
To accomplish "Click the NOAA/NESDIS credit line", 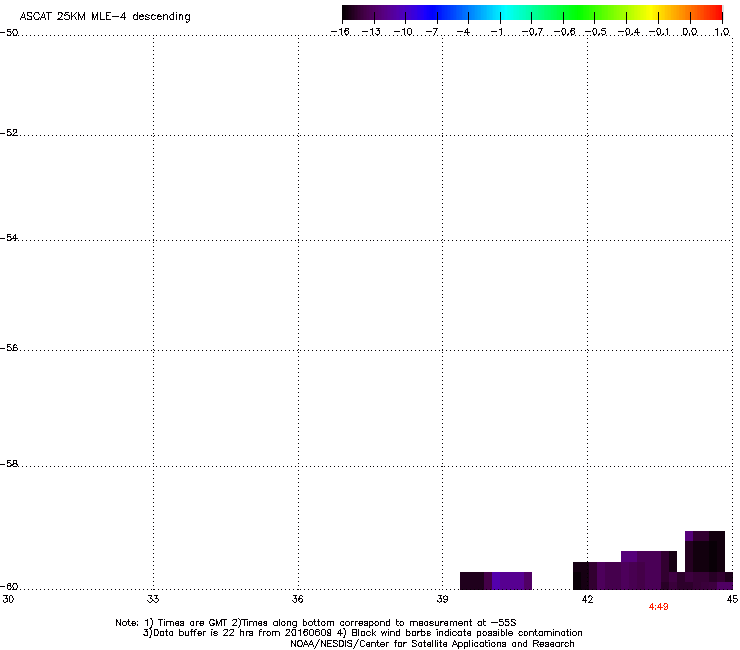I will 432,644.
